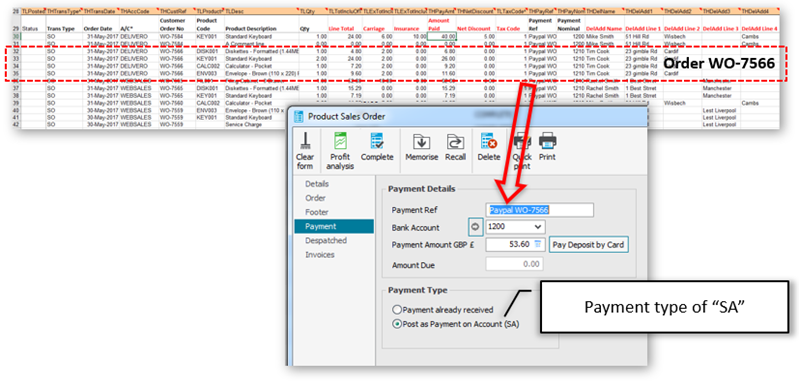Viewport: 799px width, 381px height.
Task: Click the Tax Code column header
Action: pyautogui.click(x=508, y=29)
